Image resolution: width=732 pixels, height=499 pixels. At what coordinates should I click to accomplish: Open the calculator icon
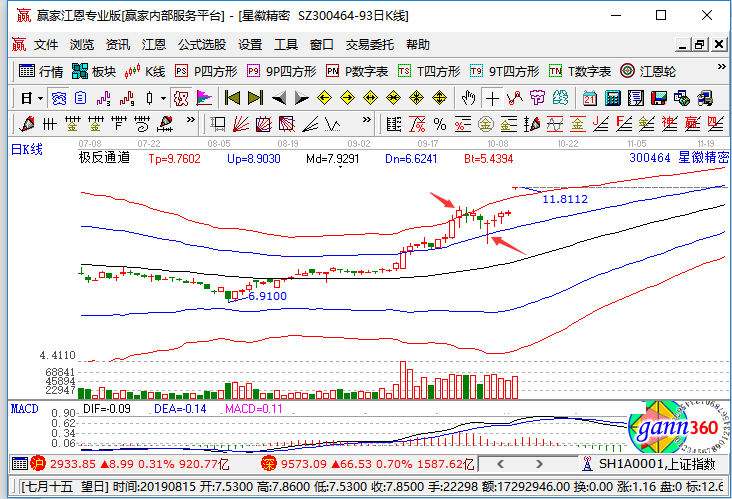[612, 98]
